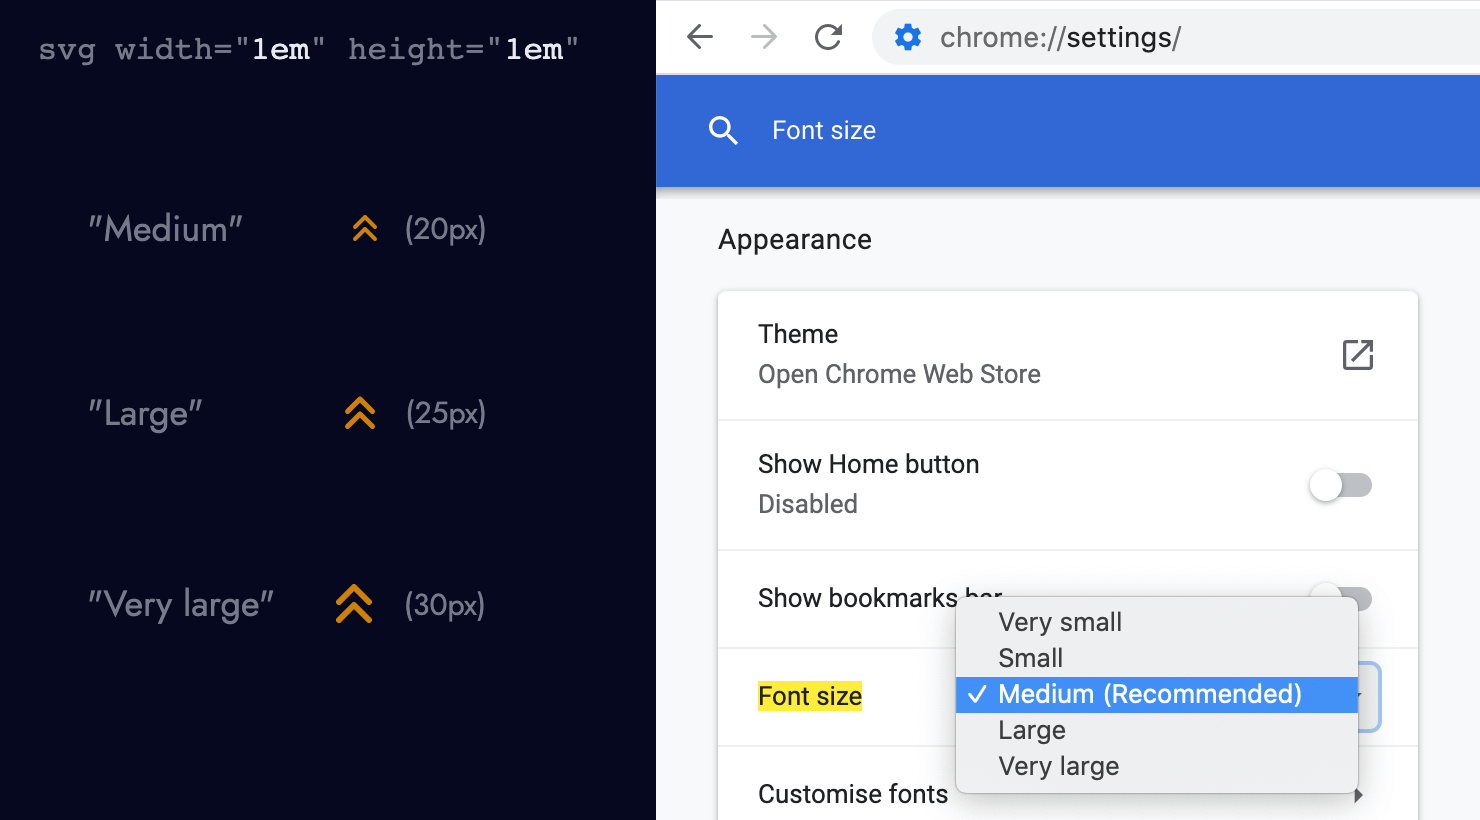Click the "Medium" quoted label on dark panel
Image resolution: width=1480 pixels, height=820 pixels.
click(165, 229)
